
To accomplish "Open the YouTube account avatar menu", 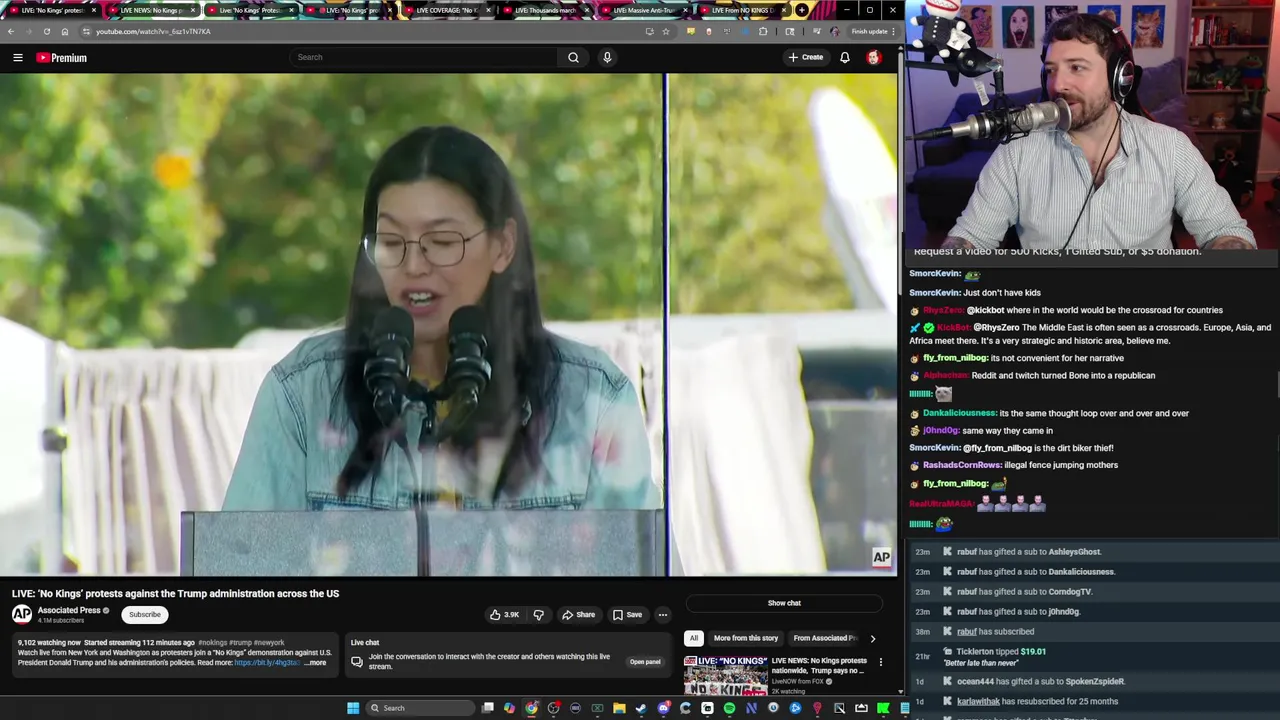I will (x=874, y=57).
